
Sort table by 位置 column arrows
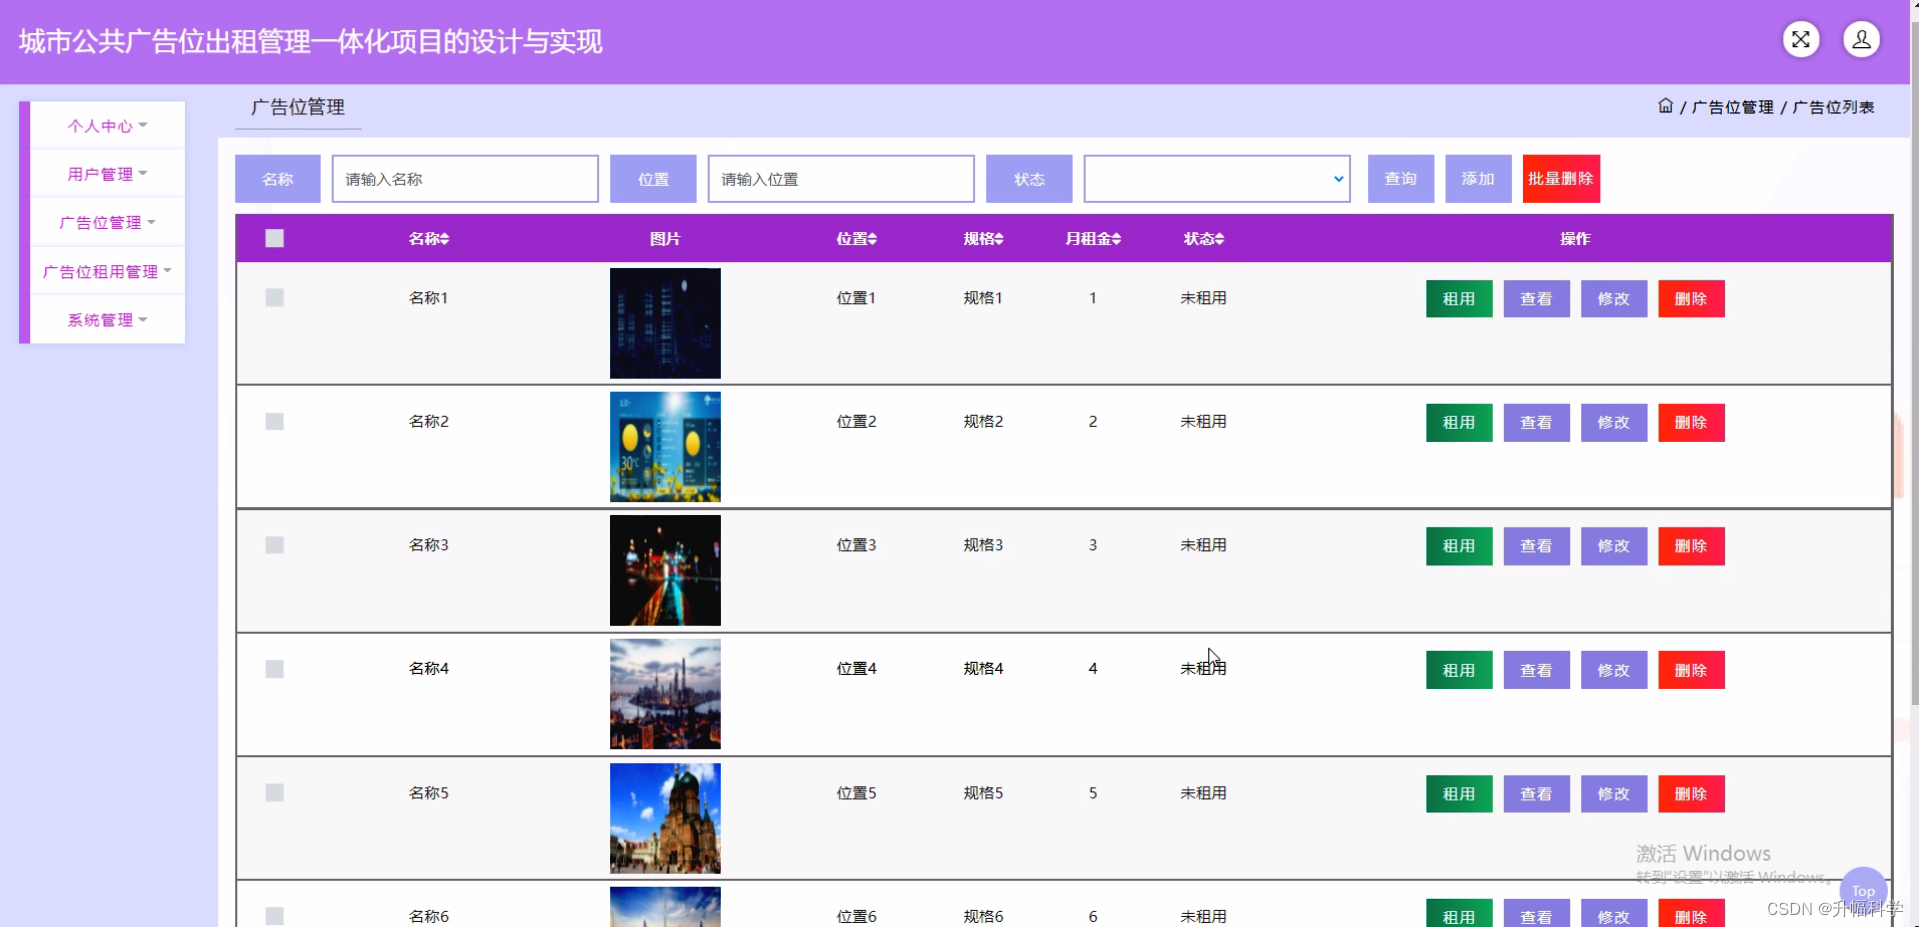[x=873, y=239]
